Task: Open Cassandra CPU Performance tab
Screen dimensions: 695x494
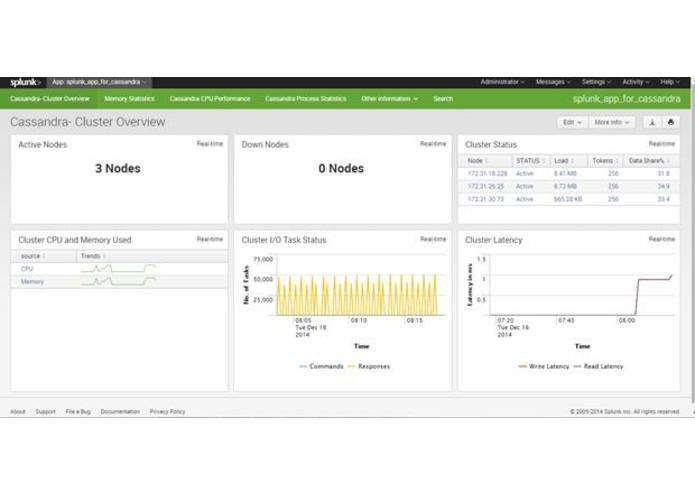Action: click(x=210, y=99)
